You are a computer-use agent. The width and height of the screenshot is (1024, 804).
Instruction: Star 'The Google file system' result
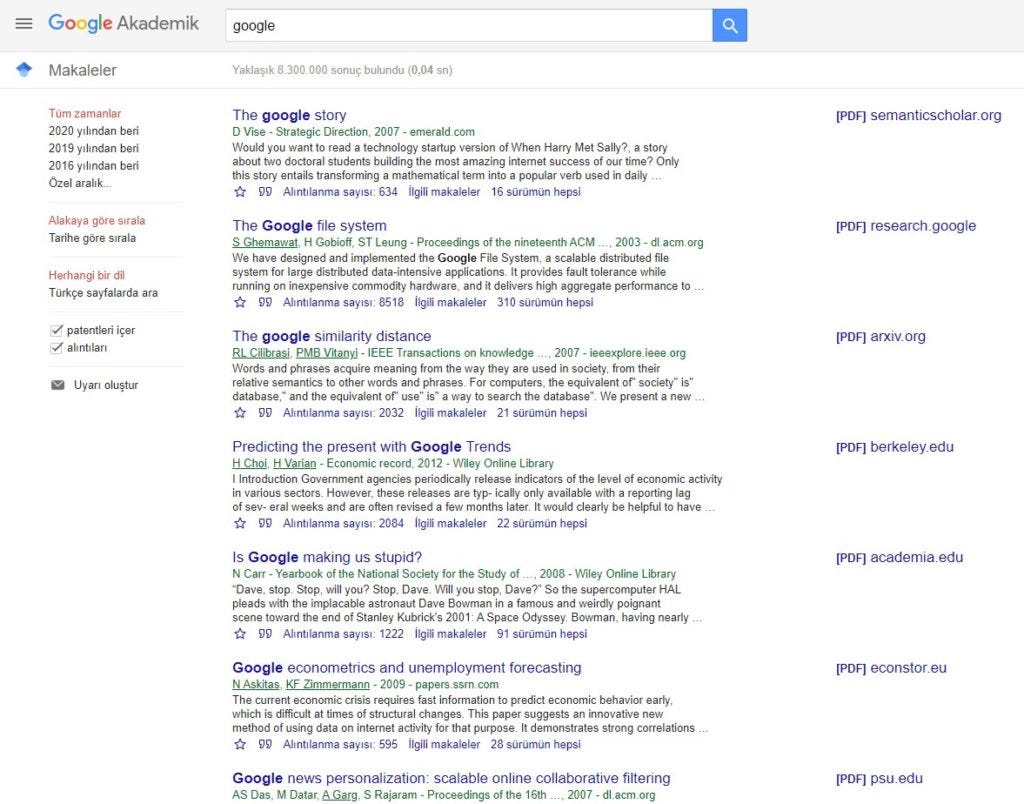click(240, 302)
